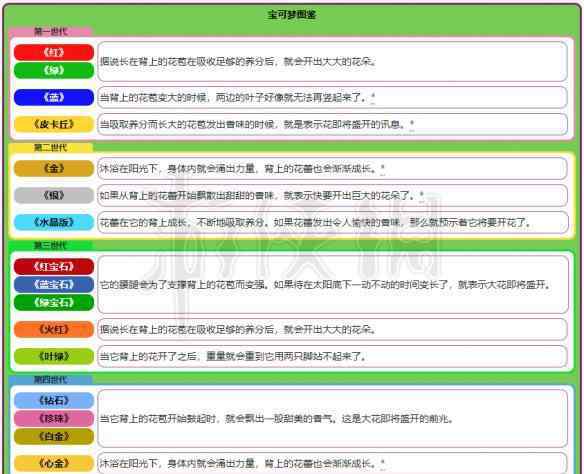Click the footnote asterisk in the 《银》 entry

(x=422, y=195)
